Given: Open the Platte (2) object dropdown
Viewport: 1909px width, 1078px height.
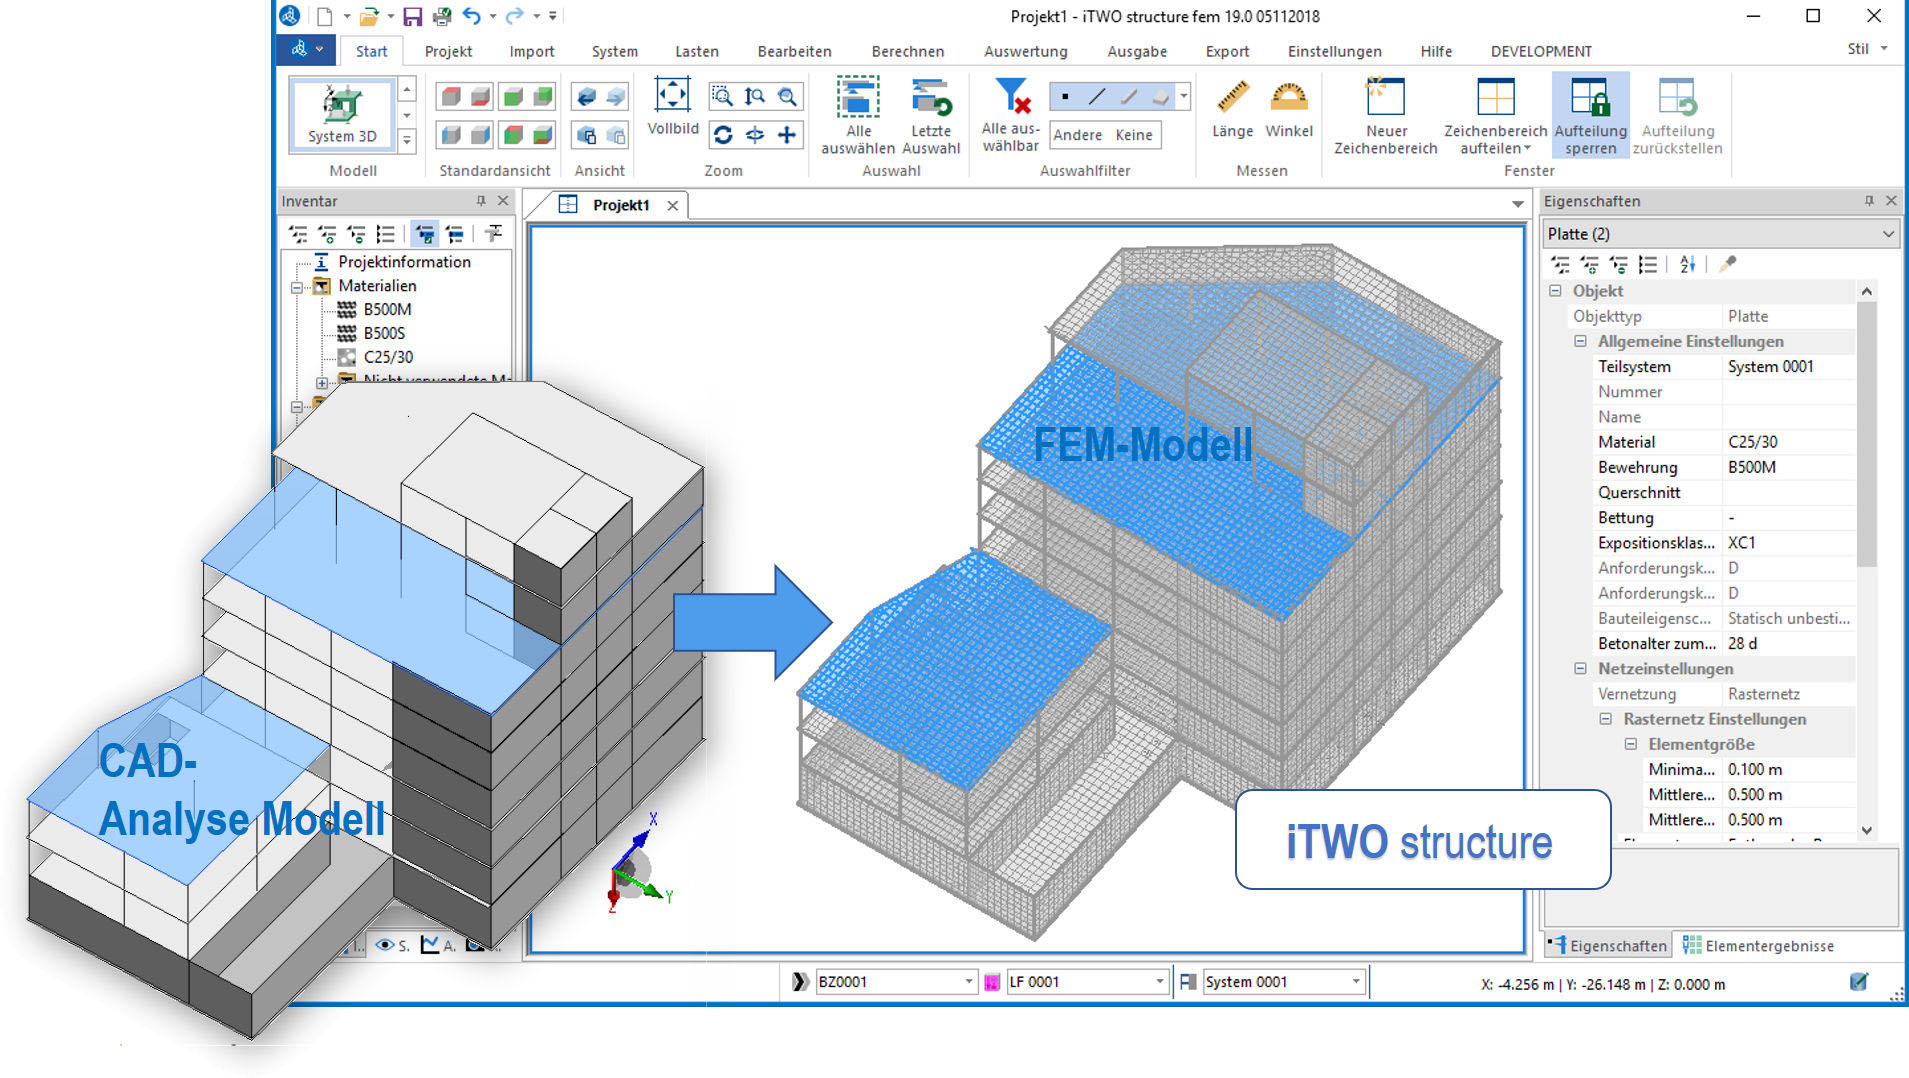Looking at the screenshot, I should point(1888,234).
